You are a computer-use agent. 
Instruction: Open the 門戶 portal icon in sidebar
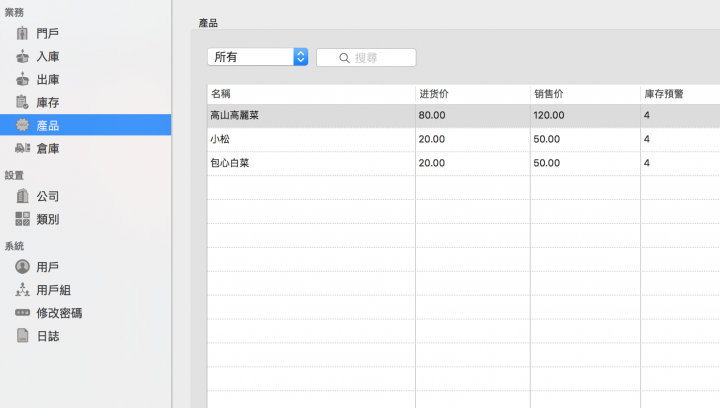coord(22,33)
